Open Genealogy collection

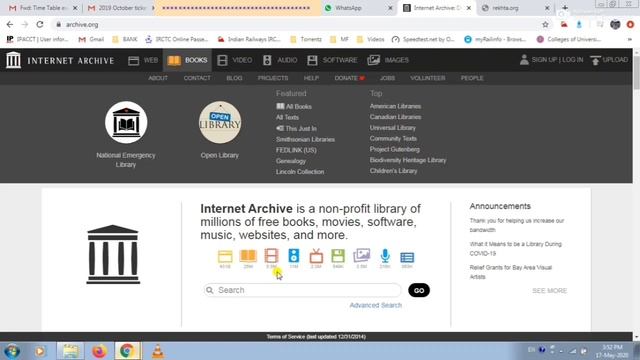[291, 161]
